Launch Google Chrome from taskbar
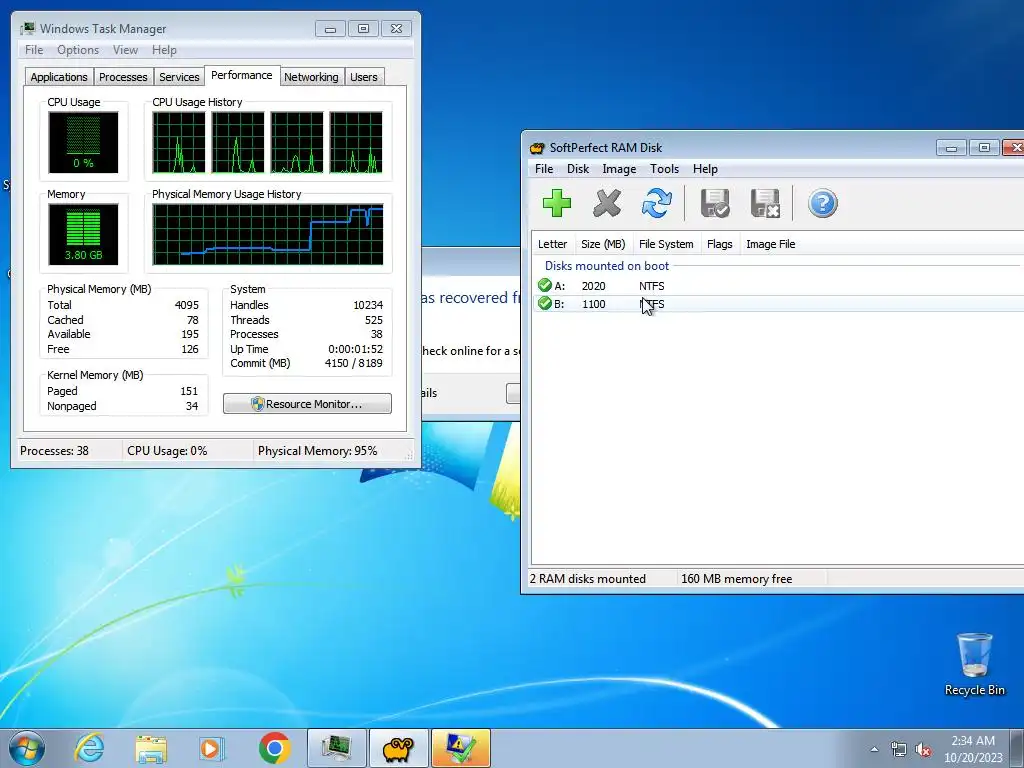The image size is (1024, 768). click(x=274, y=748)
